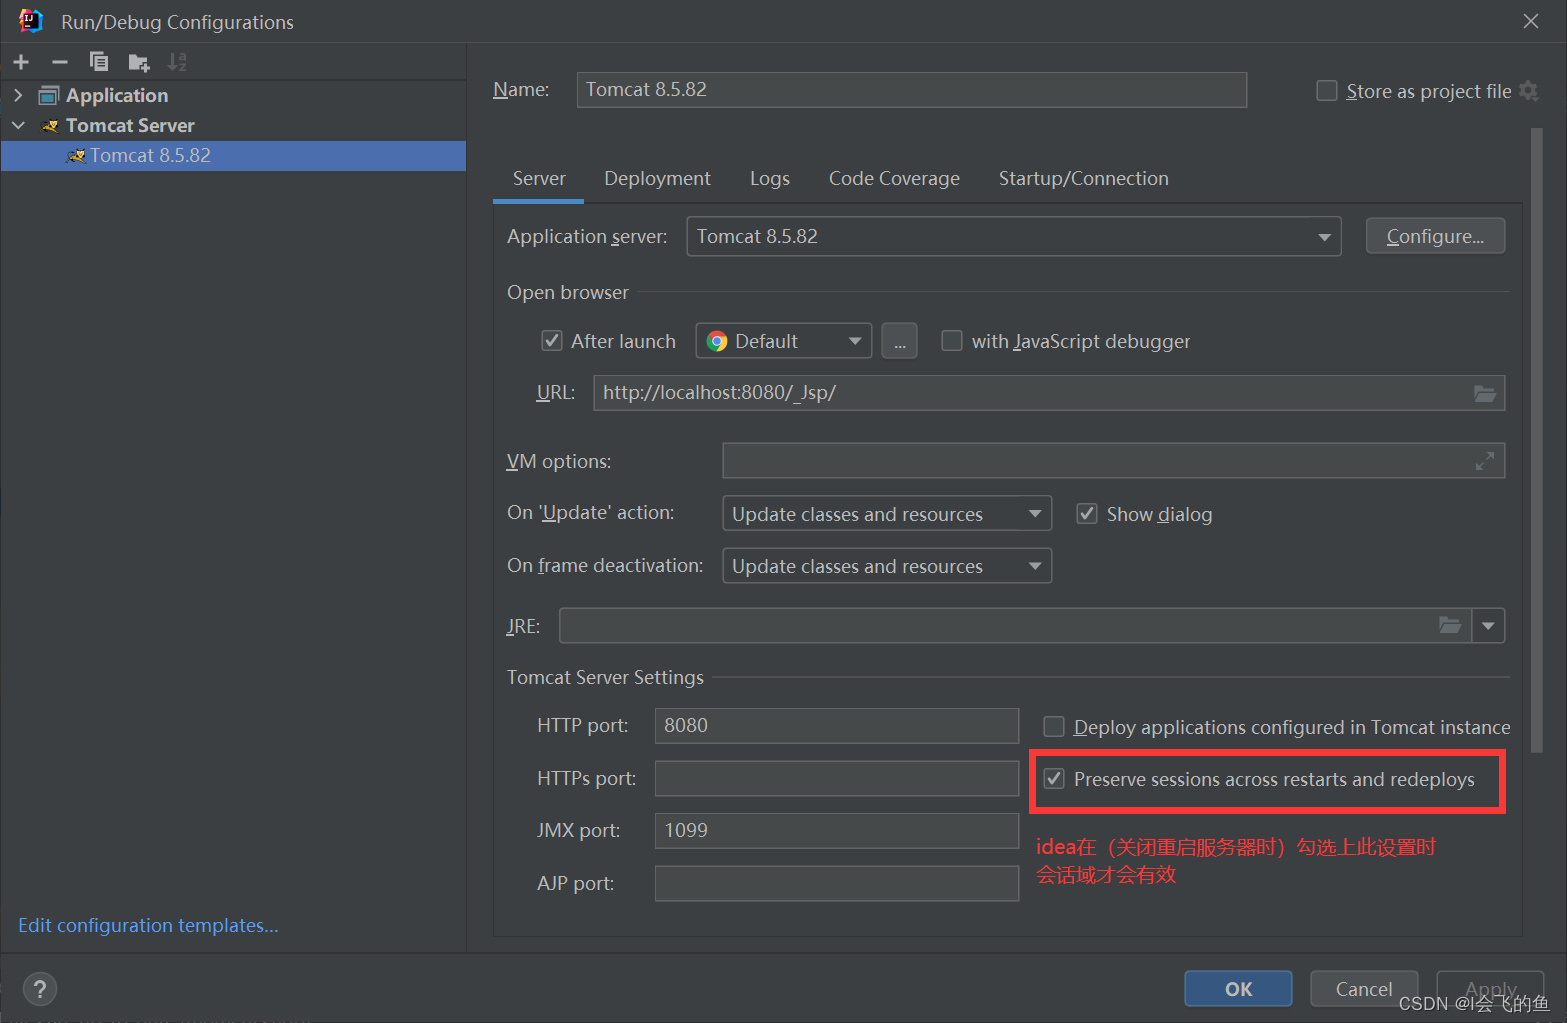Check Deploy applications configured in Tomcat instance

1054,726
